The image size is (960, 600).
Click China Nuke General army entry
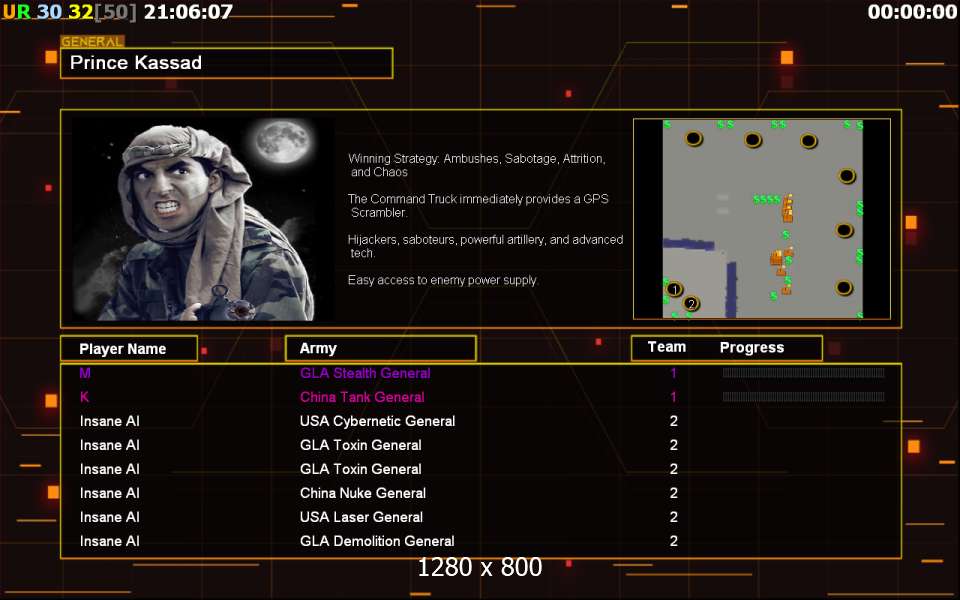point(362,493)
